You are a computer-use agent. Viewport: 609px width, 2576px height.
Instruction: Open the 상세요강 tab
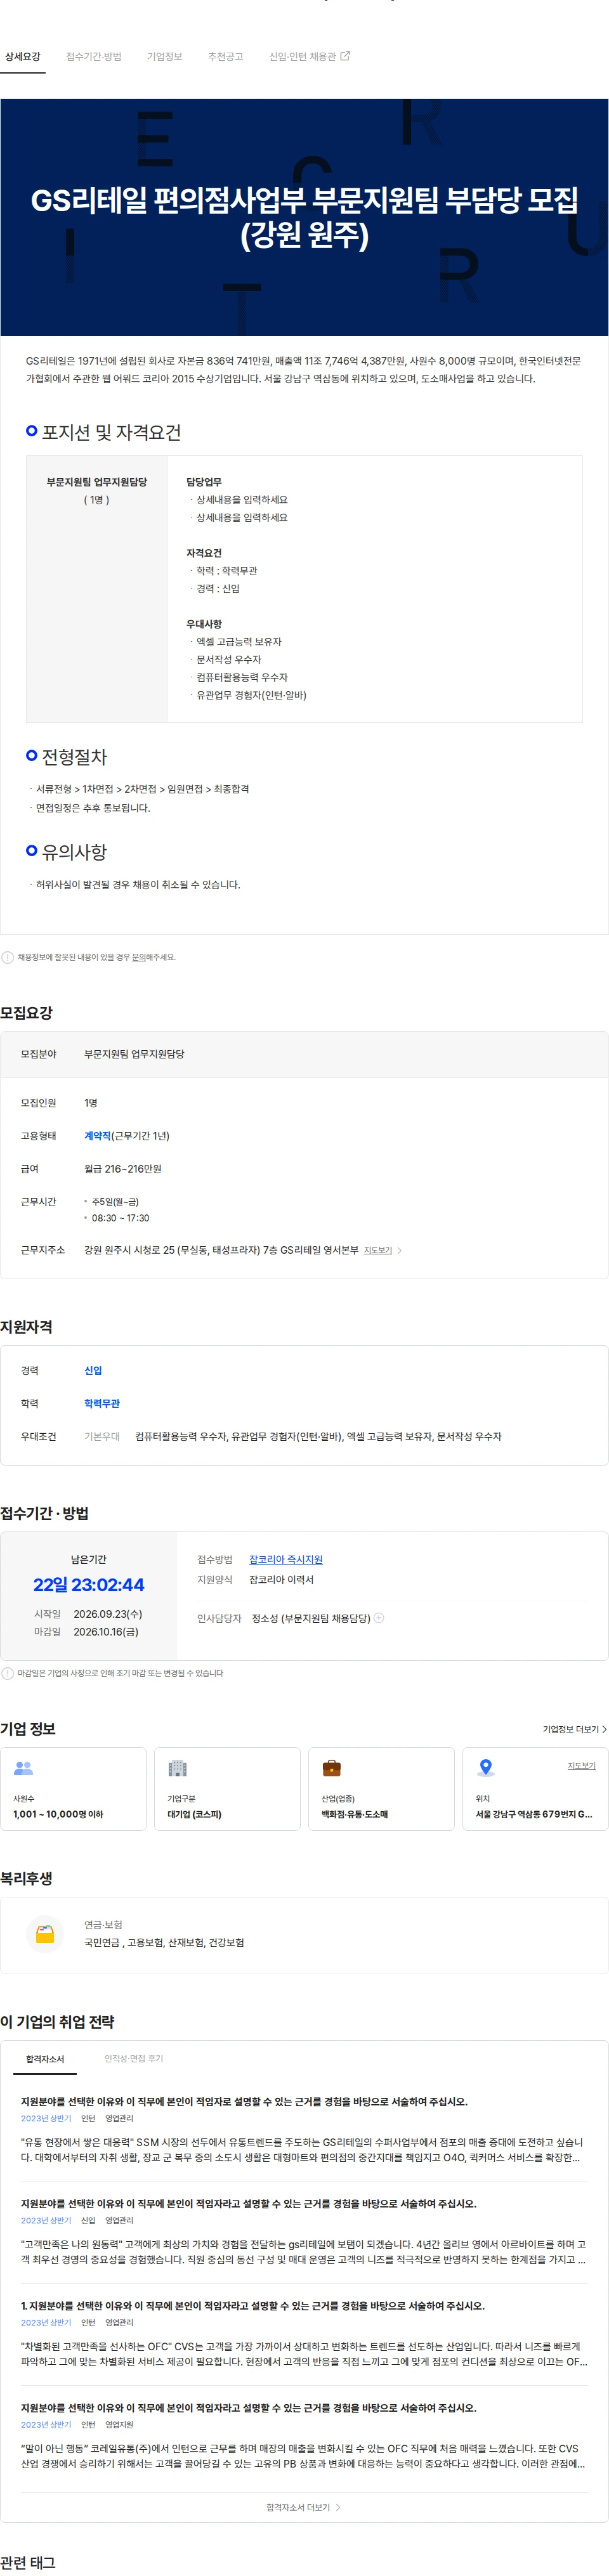23,57
